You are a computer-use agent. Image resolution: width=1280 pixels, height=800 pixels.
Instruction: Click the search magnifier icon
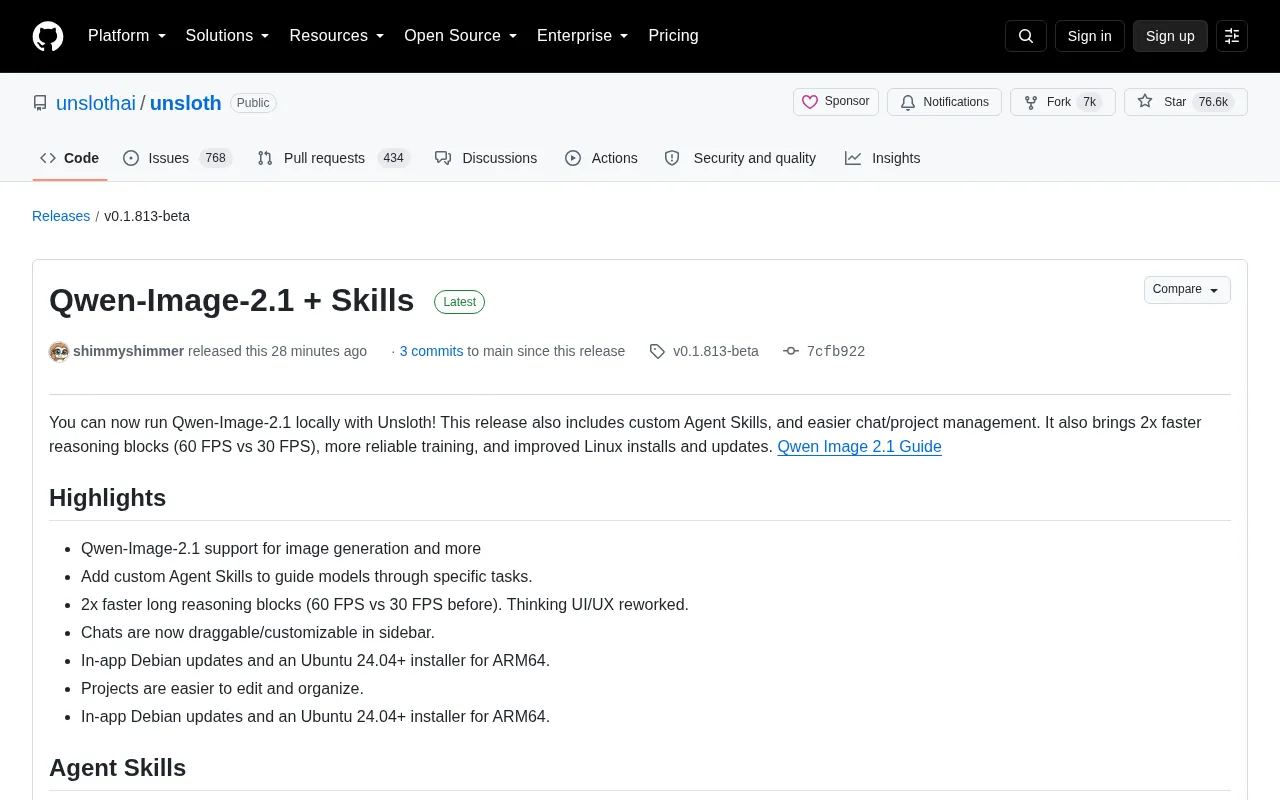coord(1026,36)
